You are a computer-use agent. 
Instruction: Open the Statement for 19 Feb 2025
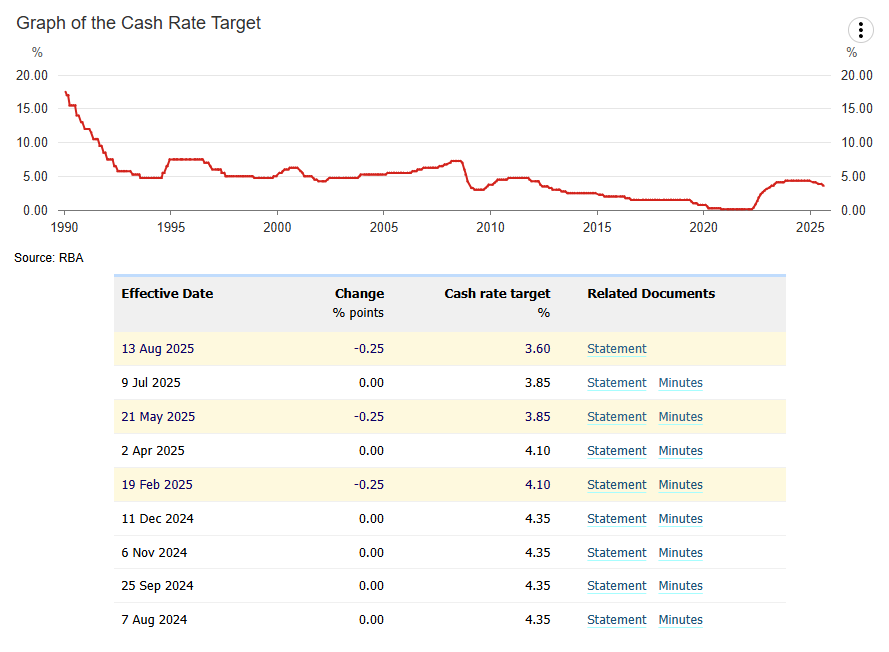click(x=616, y=485)
